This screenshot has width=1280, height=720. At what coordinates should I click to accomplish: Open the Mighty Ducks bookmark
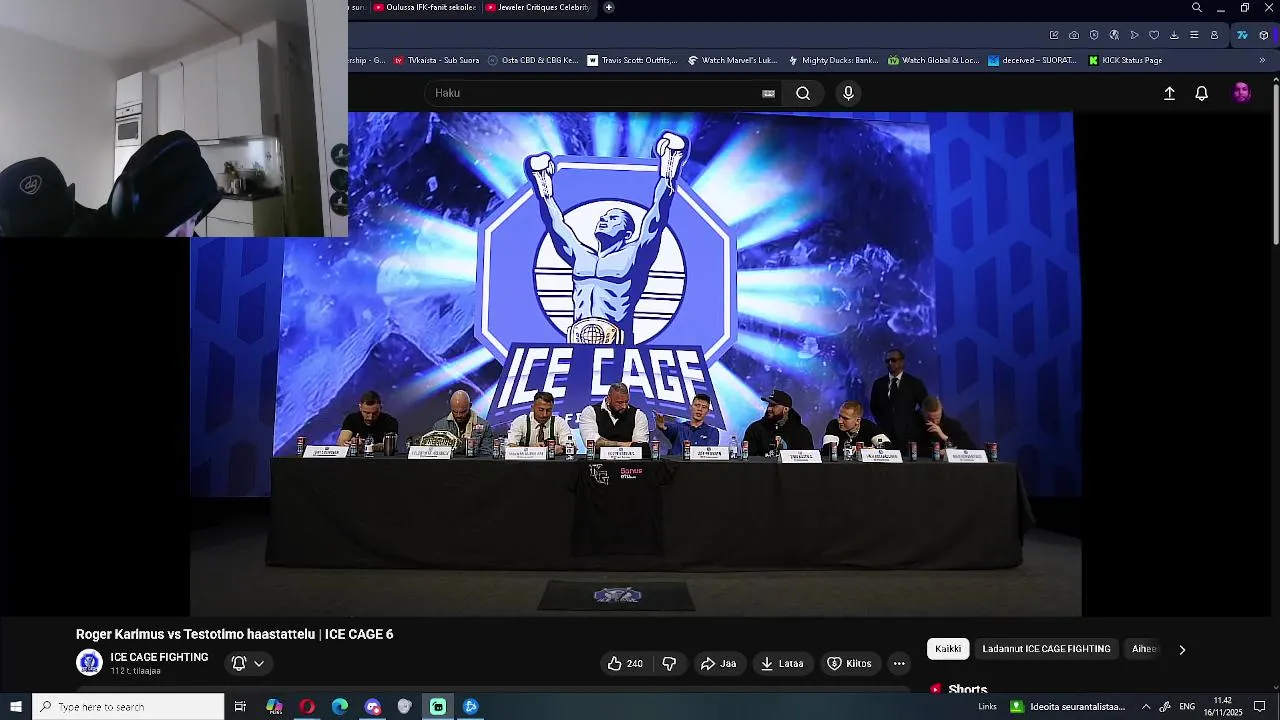pyautogui.click(x=833, y=60)
